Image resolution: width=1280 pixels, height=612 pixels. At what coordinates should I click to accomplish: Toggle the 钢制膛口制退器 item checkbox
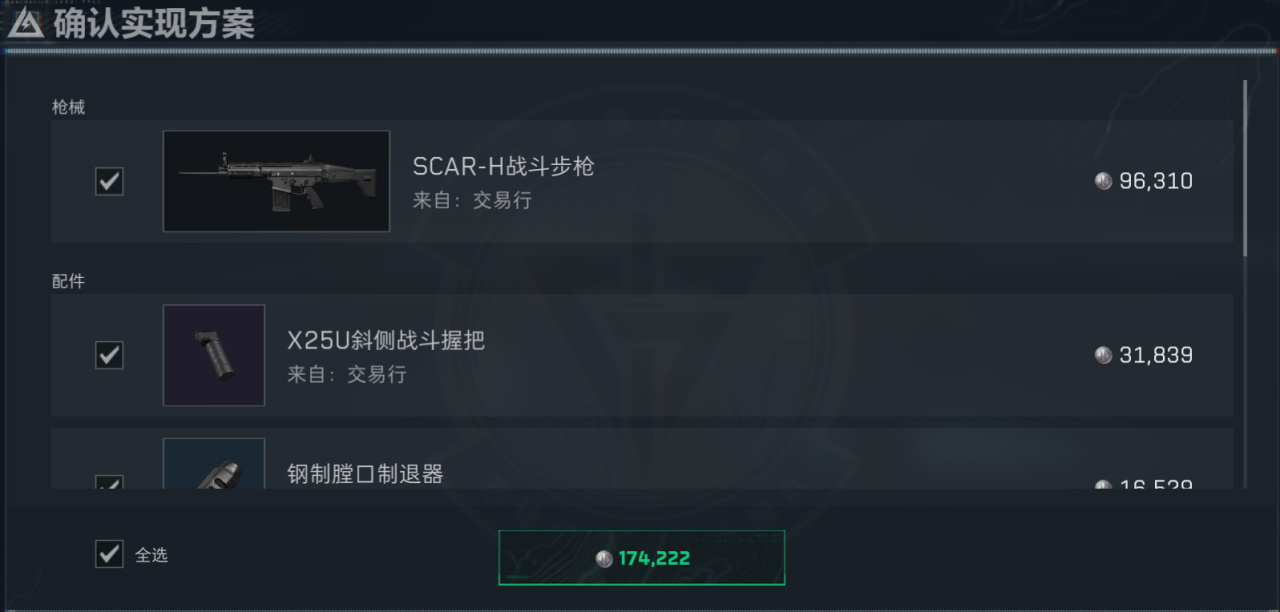point(109,483)
